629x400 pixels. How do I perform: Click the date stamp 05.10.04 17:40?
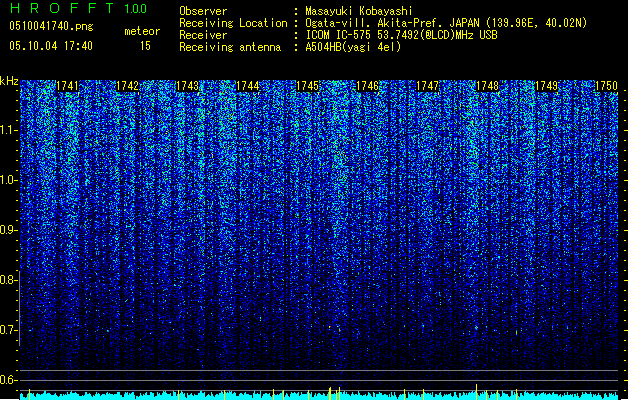point(51,46)
